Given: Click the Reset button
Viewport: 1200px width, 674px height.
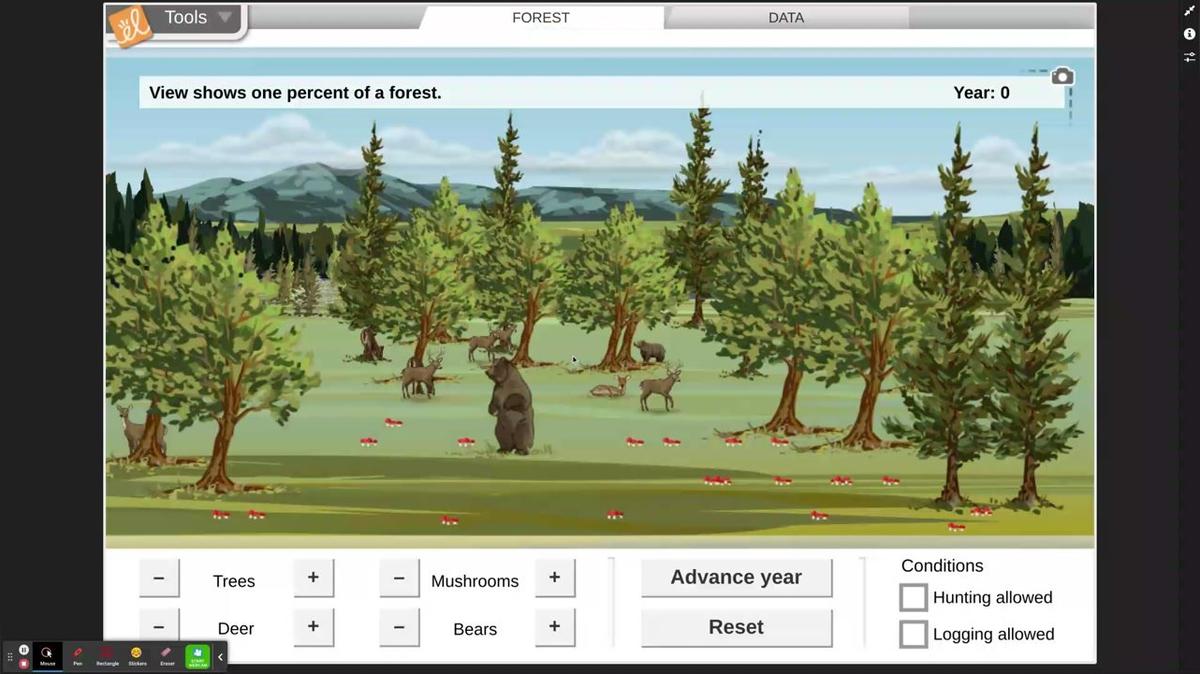Looking at the screenshot, I should click(x=736, y=627).
